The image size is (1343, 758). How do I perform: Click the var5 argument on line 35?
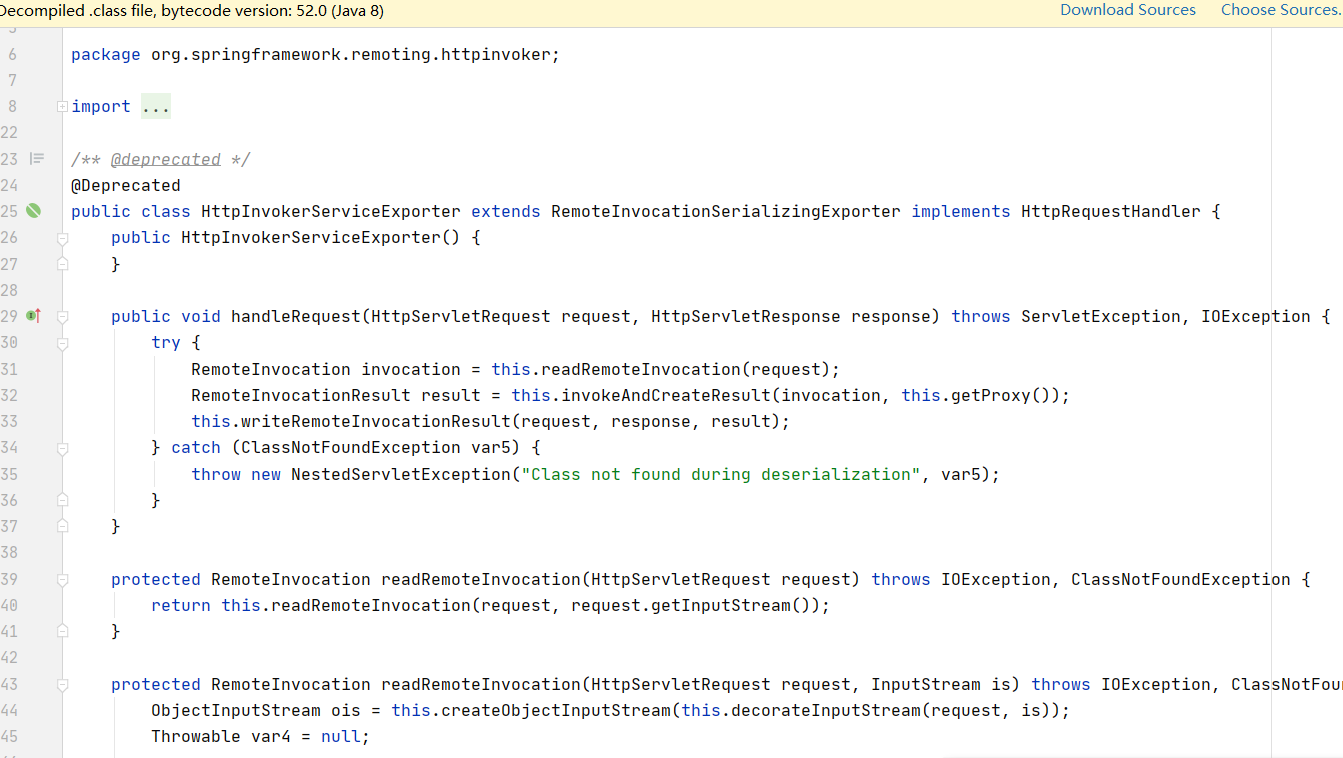tap(961, 474)
